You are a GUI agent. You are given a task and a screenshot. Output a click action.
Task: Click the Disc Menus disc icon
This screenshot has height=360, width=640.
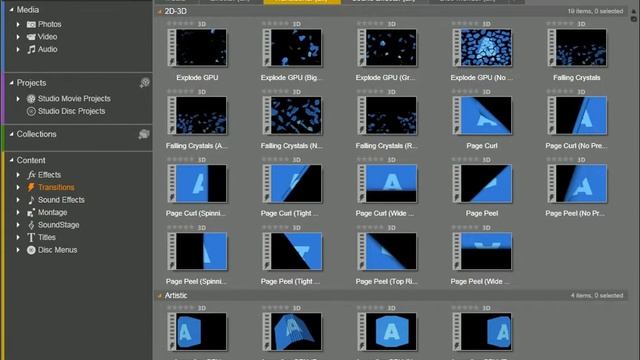coord(31,250)
